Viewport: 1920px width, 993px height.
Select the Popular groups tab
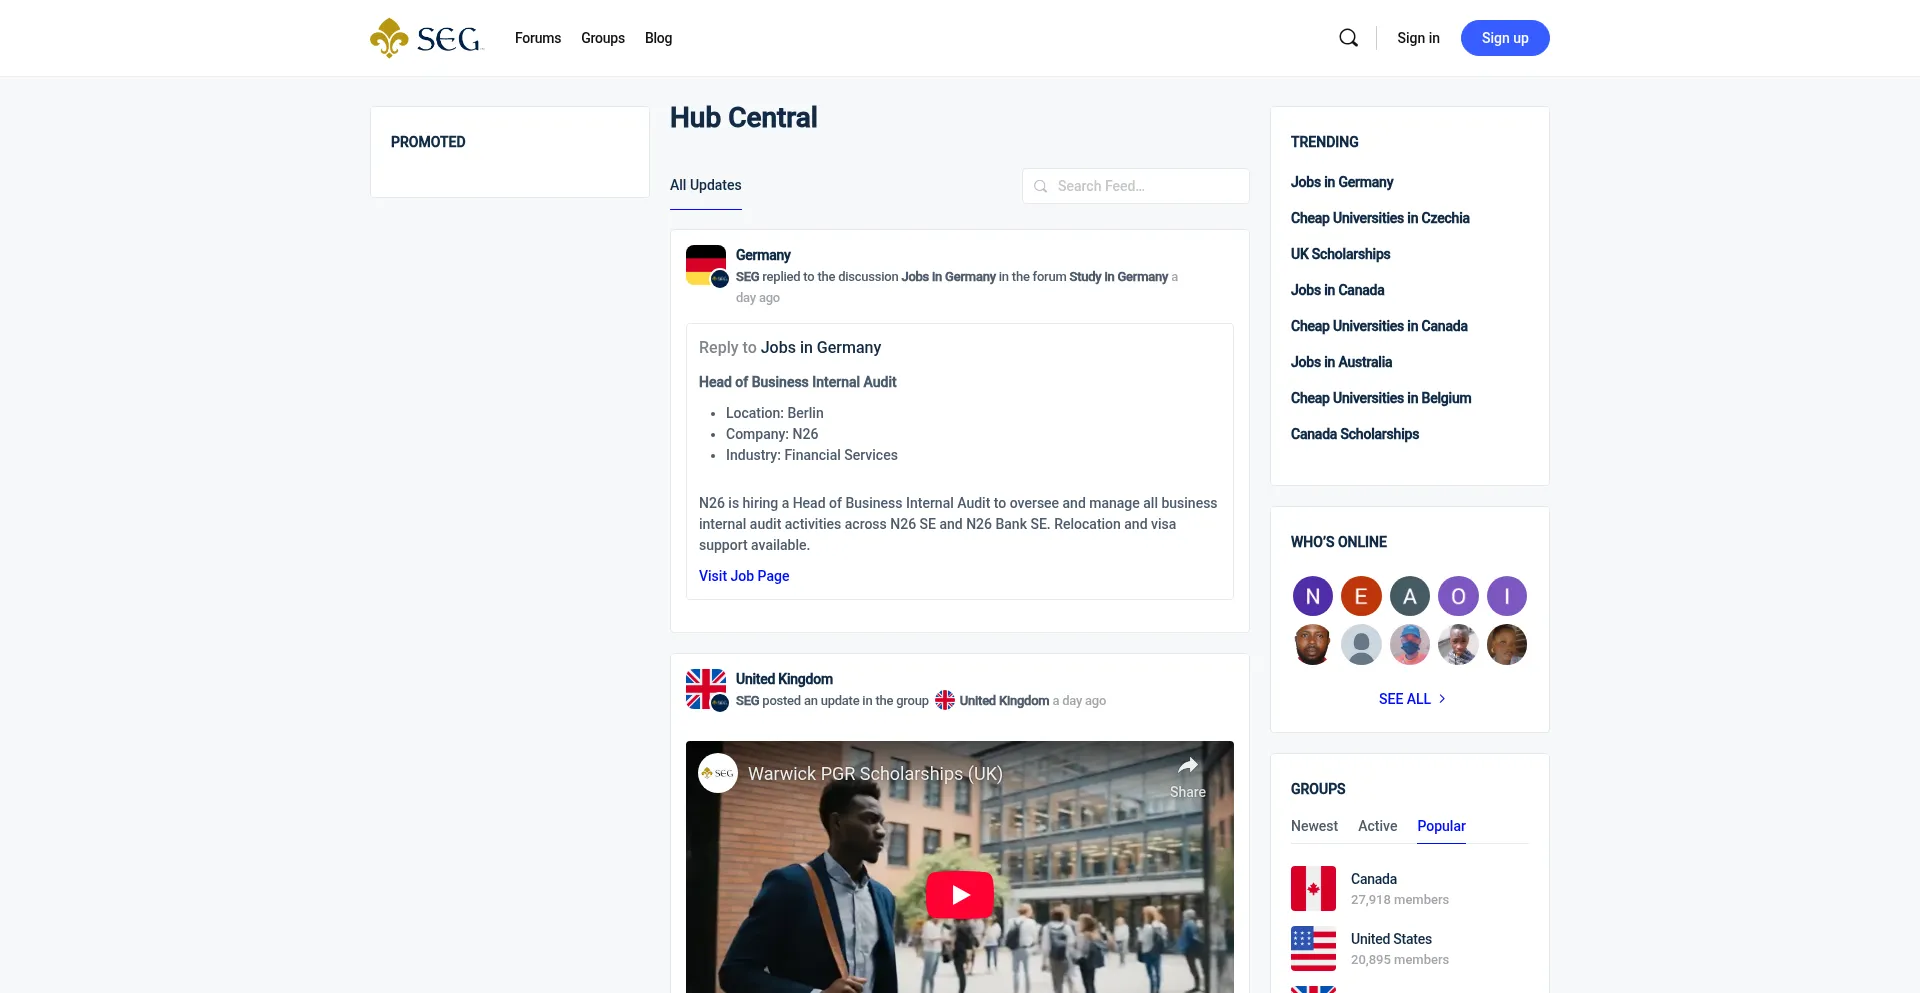(x=1441, y=826)
